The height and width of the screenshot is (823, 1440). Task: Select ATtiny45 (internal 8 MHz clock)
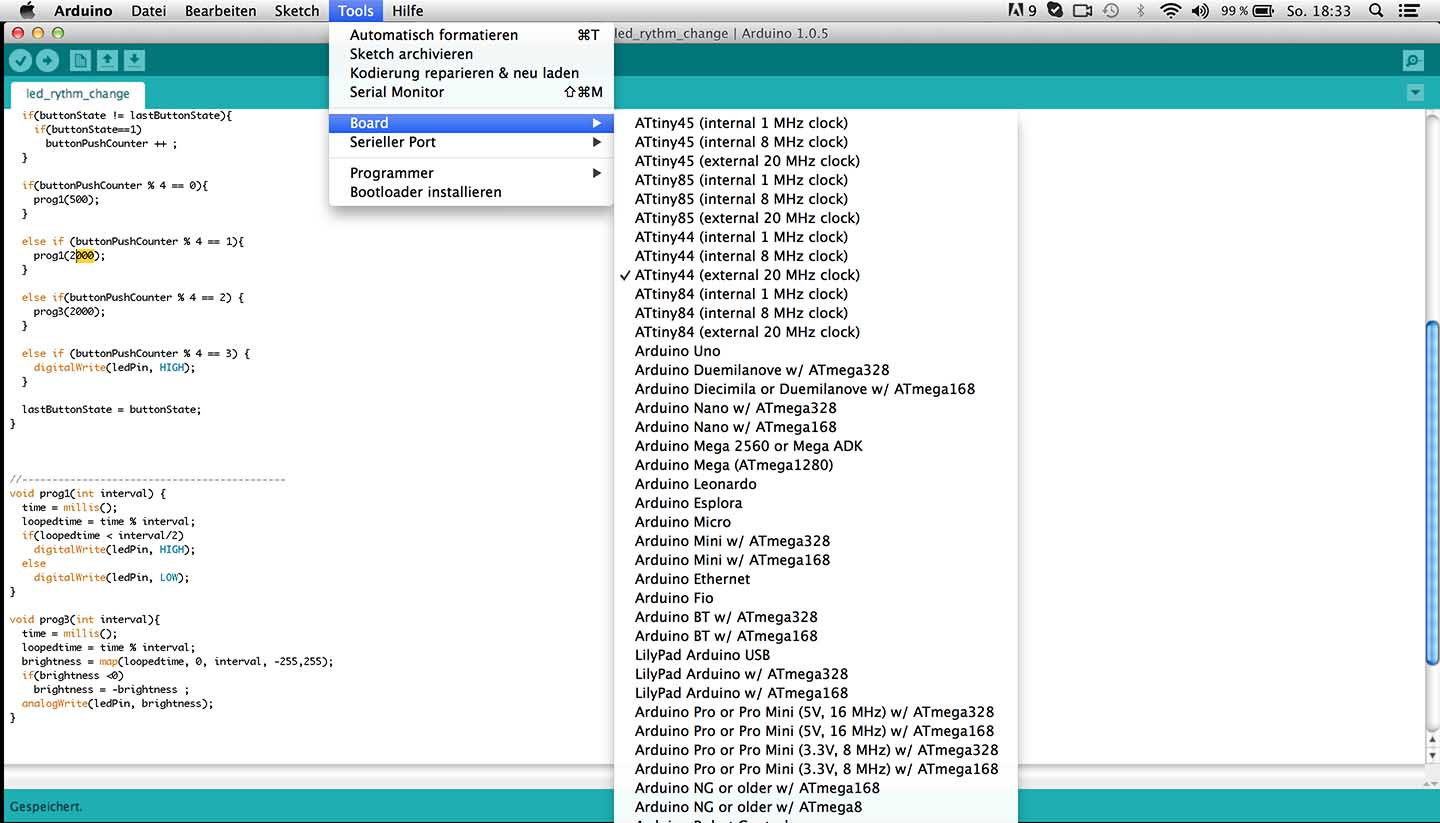click(816, 142)
